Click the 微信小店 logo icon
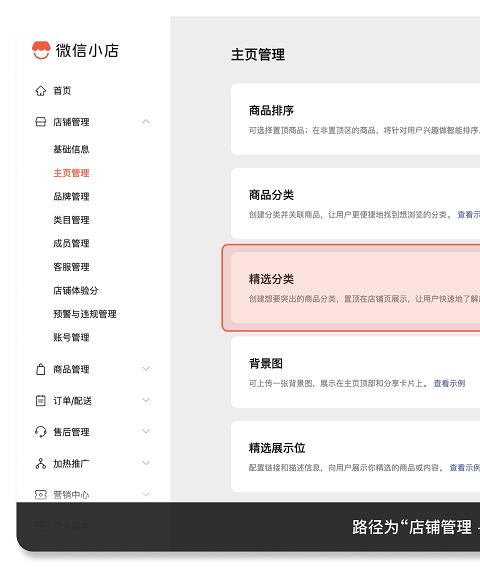480x568 pixels. click(x=41, y=50)
